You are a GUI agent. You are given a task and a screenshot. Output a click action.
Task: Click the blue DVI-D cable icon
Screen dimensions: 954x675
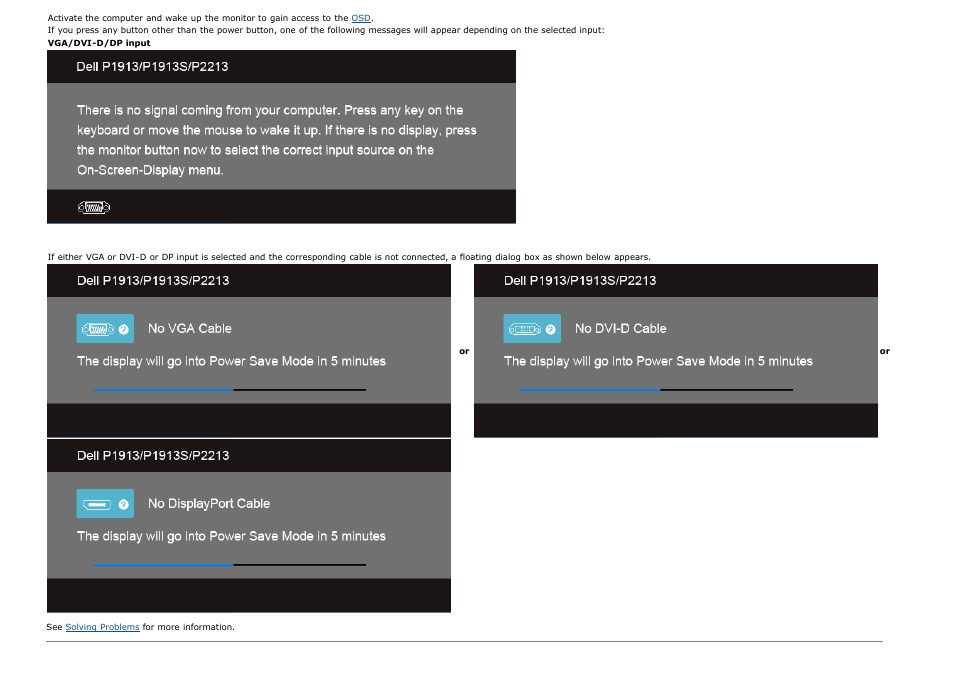click(532, 329)
